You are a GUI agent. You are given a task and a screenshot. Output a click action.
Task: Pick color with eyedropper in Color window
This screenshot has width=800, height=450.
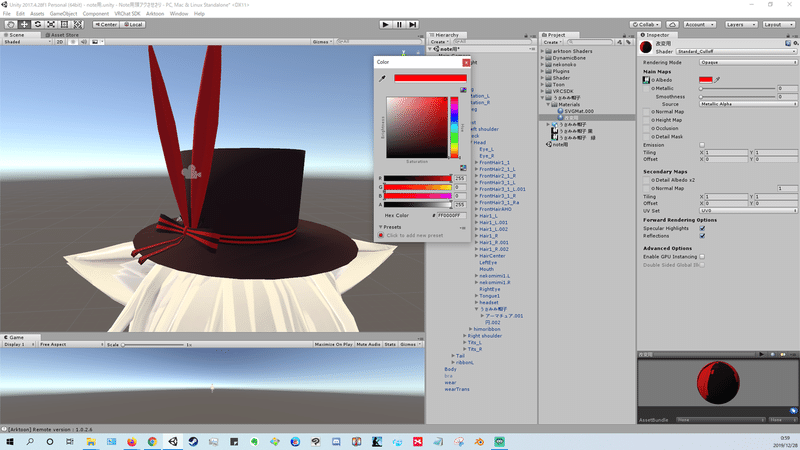pos(382,79)
